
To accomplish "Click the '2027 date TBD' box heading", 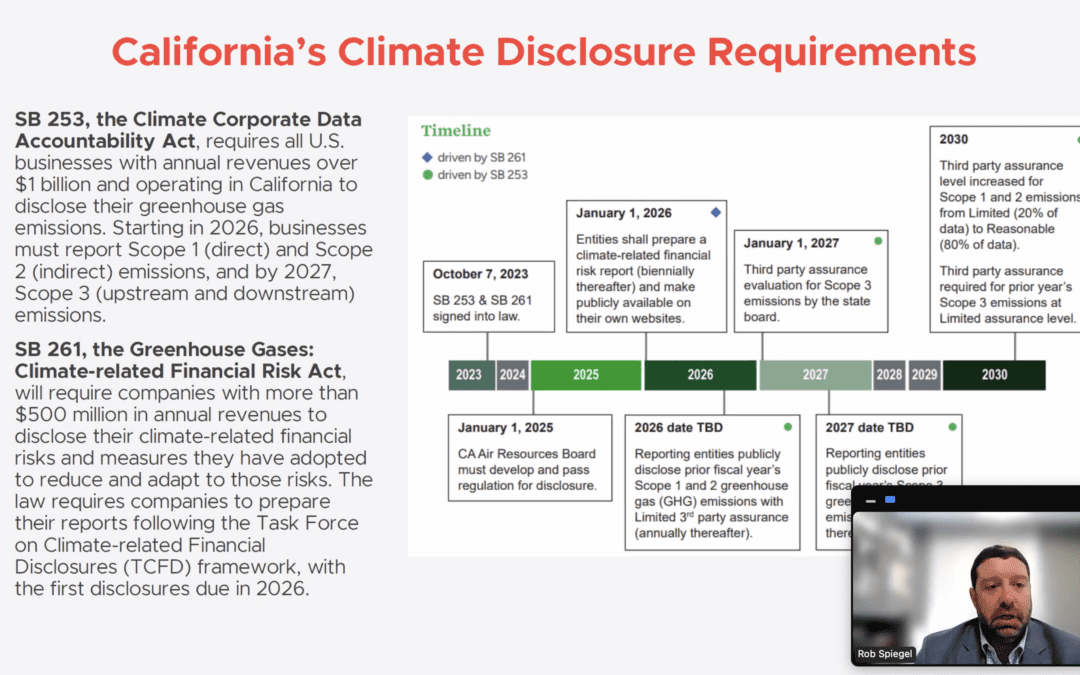I will tap(869, 427).
